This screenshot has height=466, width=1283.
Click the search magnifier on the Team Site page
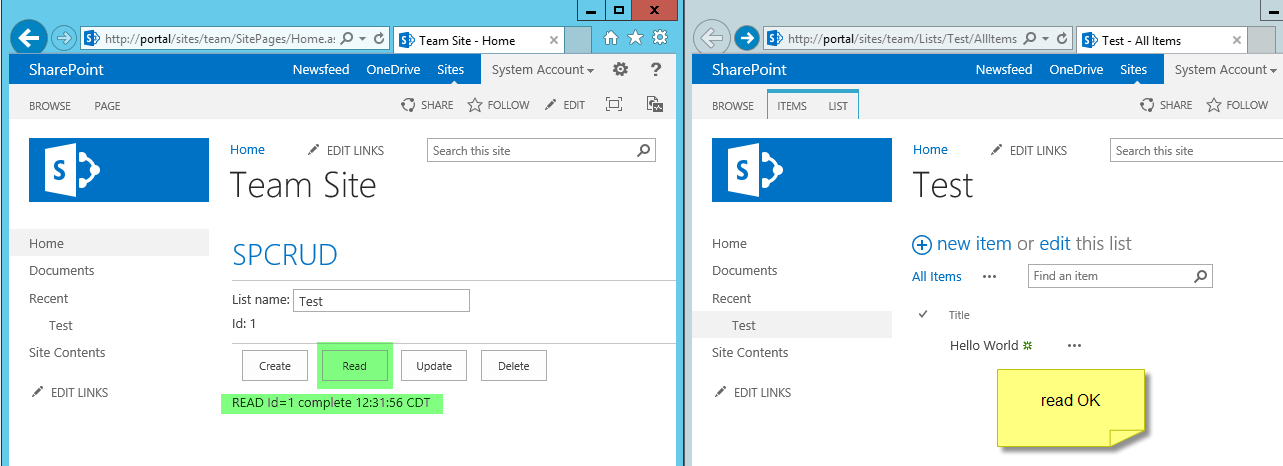coord(644,151)
